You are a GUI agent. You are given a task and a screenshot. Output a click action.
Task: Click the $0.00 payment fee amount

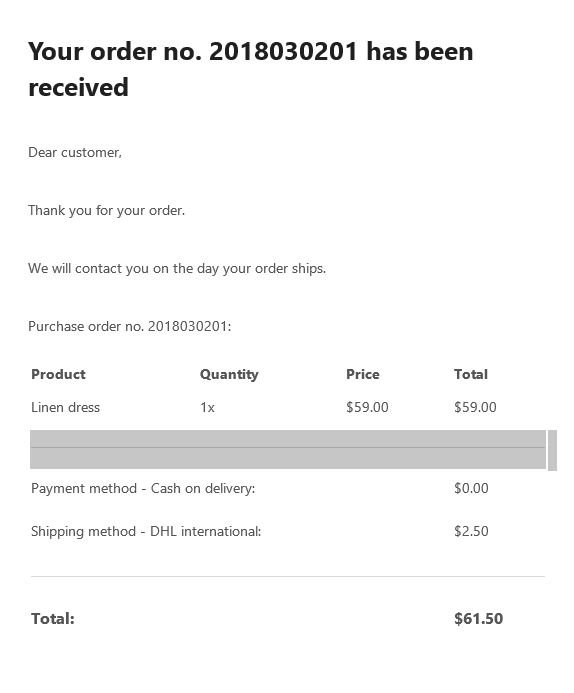point(471,488)
